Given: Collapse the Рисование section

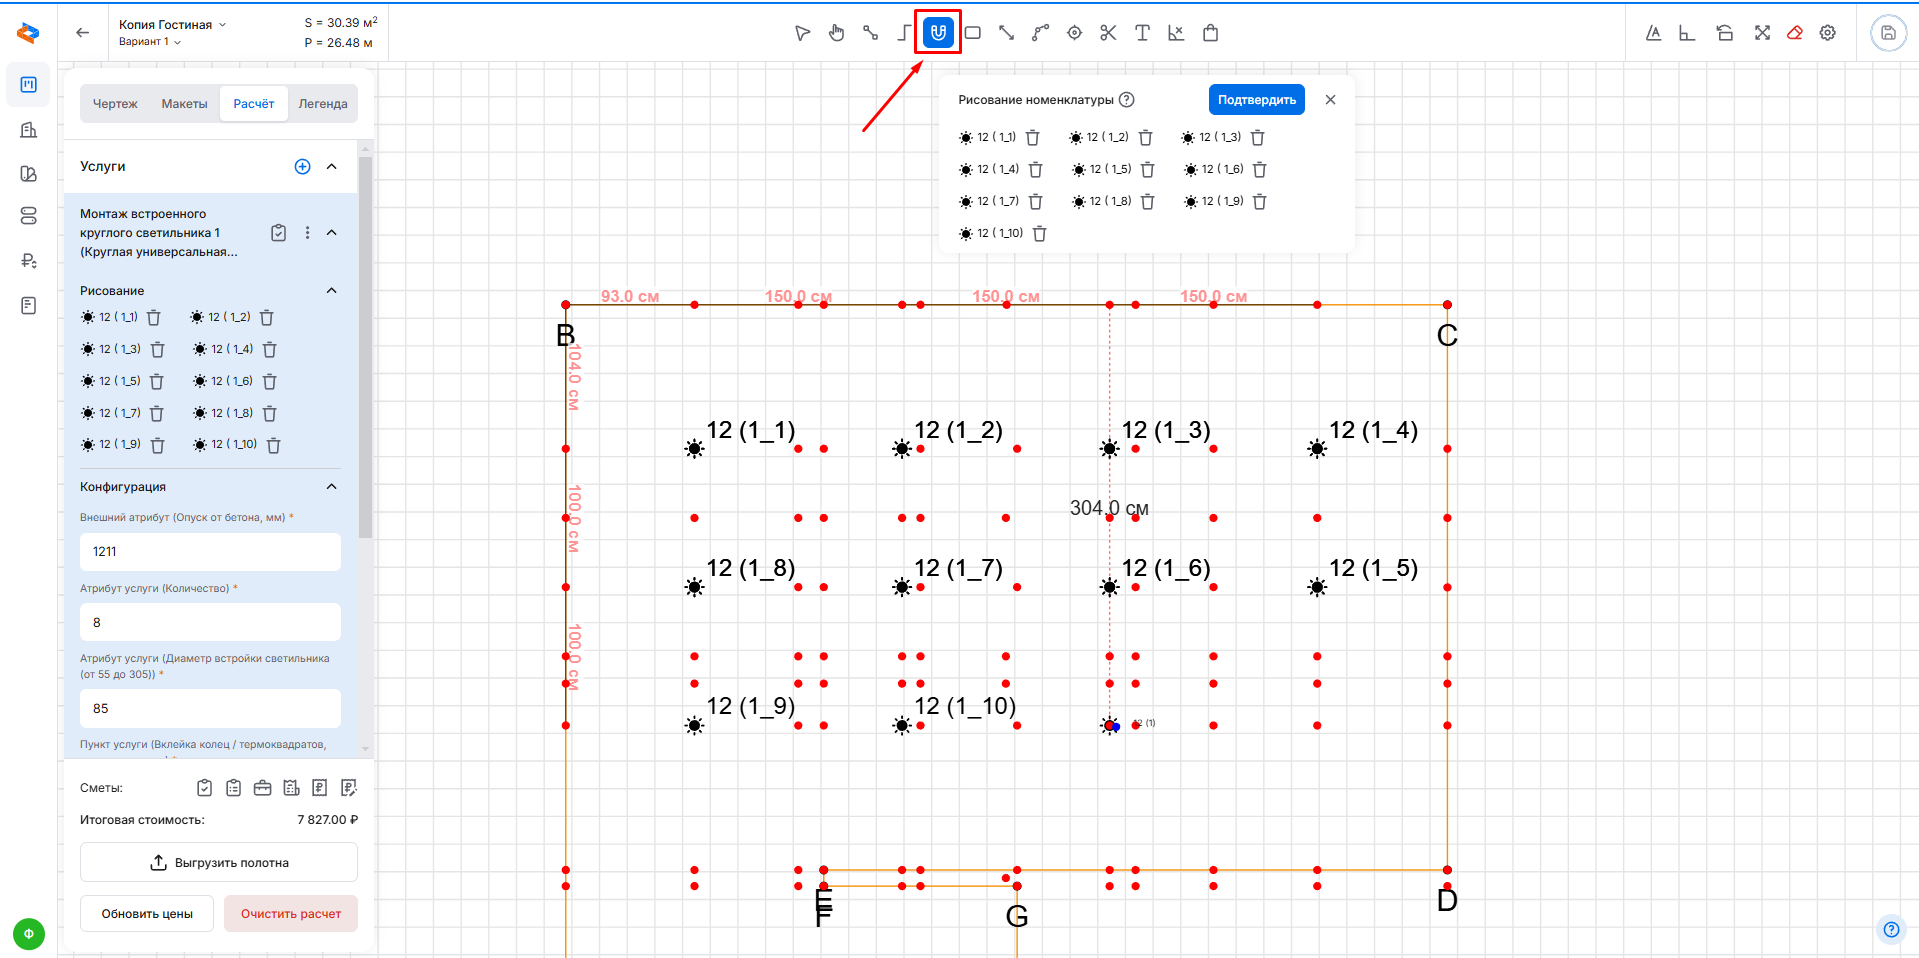Looking at the screenshot, I should tap(332, 291).
